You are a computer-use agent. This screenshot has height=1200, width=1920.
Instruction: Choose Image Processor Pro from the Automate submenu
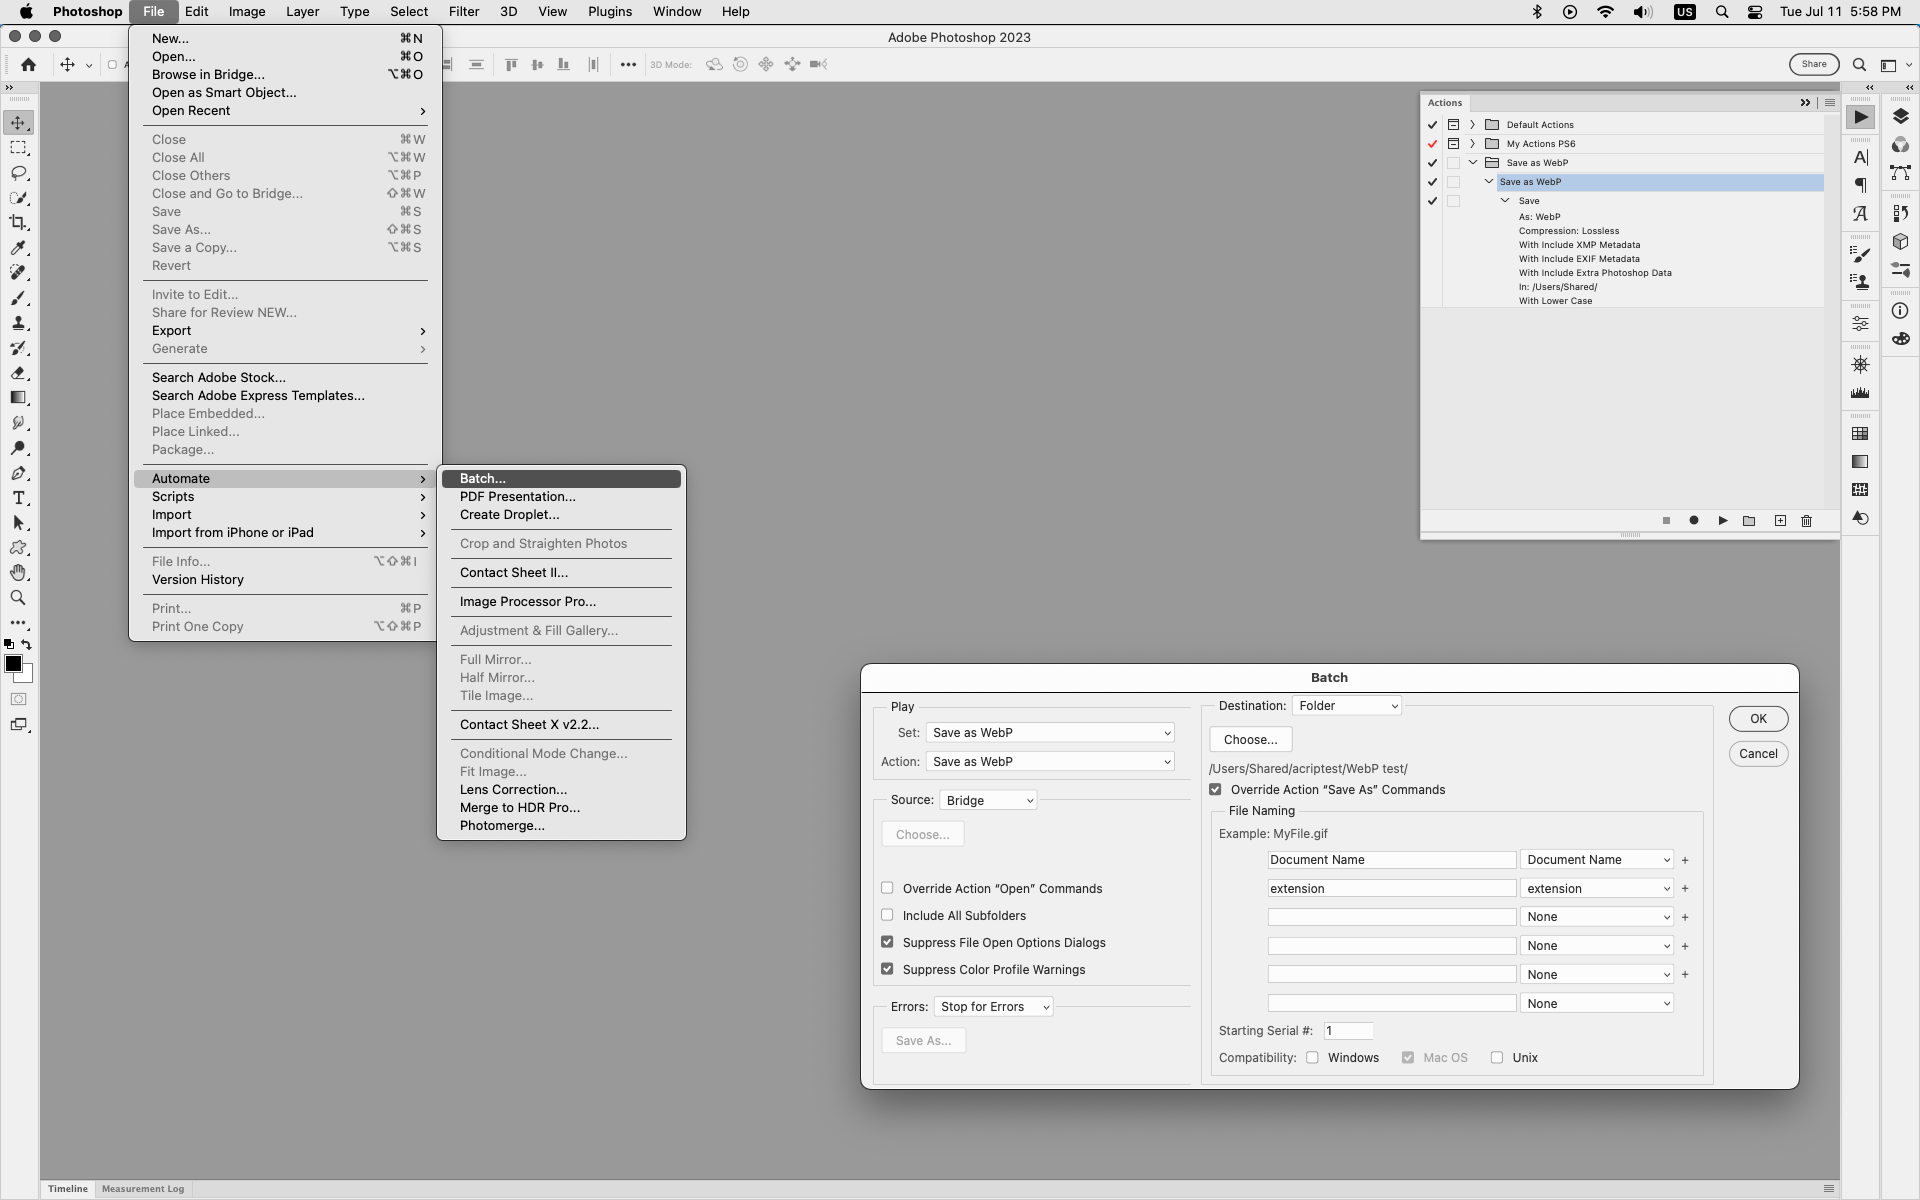click(x=527, y=601)
